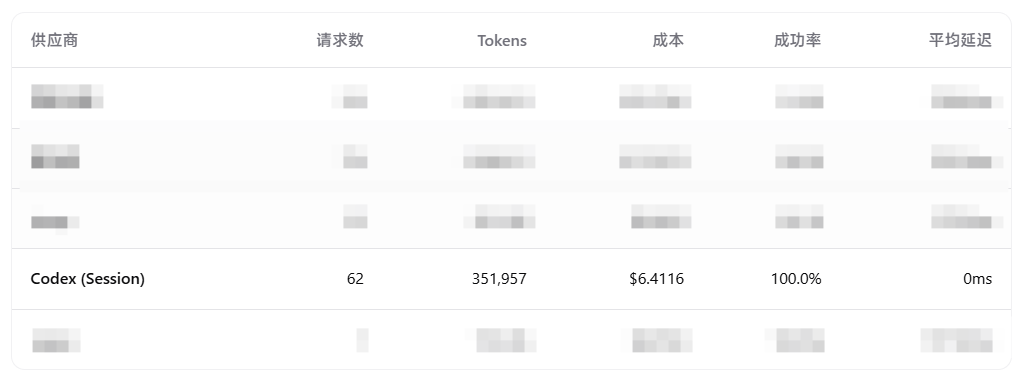Click the 0ms average latency cell
The height and width of the screenshot is (380, 1030).
point(977,279)
